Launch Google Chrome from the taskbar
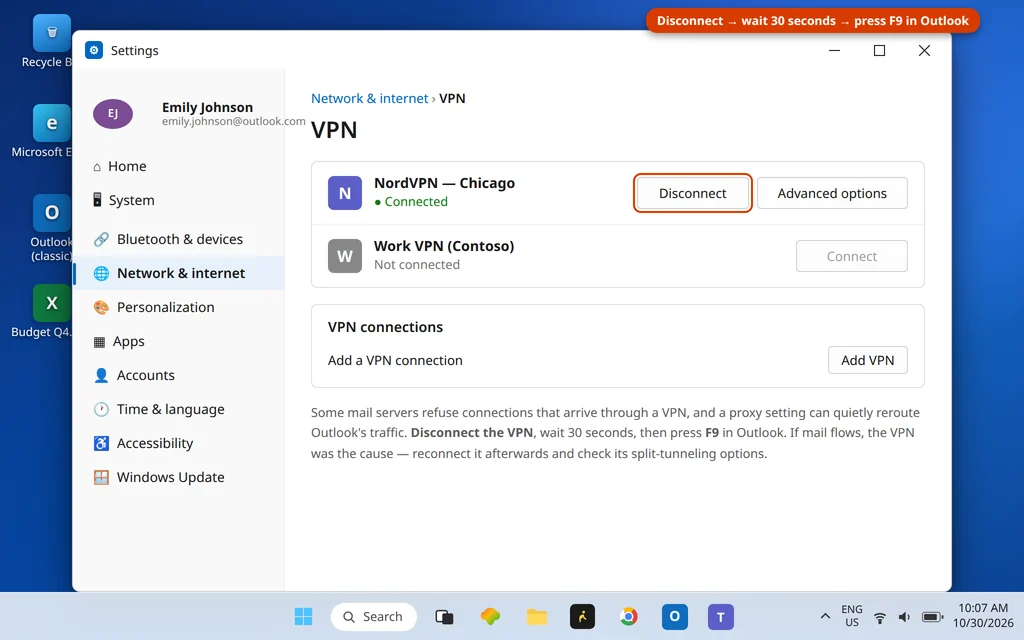The image size is (1024, 640). tap(628, 616)
